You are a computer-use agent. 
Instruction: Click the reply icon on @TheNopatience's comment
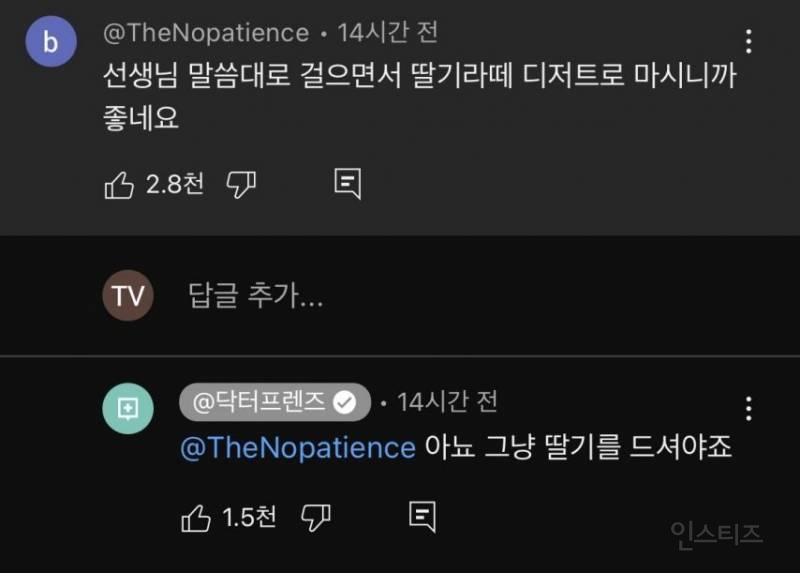click(347, 184)
